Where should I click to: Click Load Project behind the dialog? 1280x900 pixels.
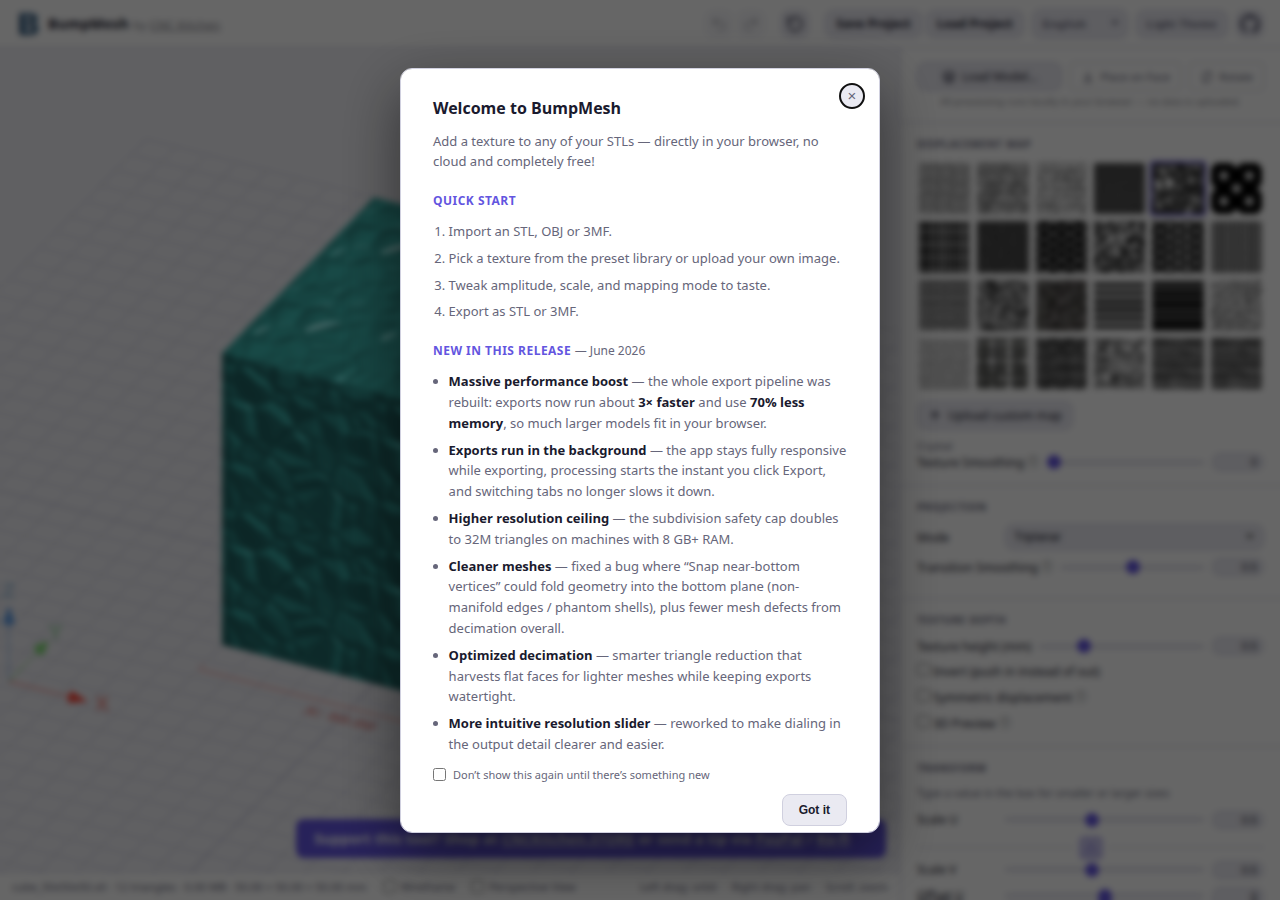[975, 24]
